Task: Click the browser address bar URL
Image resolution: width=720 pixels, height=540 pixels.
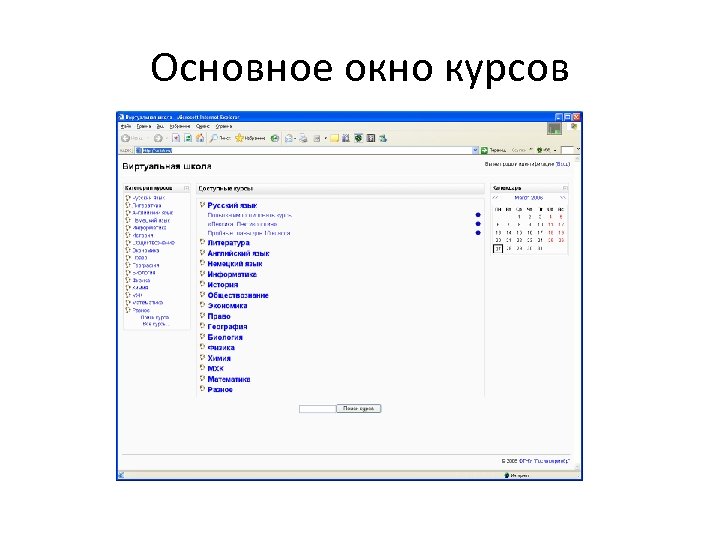Action: [157, 150]
